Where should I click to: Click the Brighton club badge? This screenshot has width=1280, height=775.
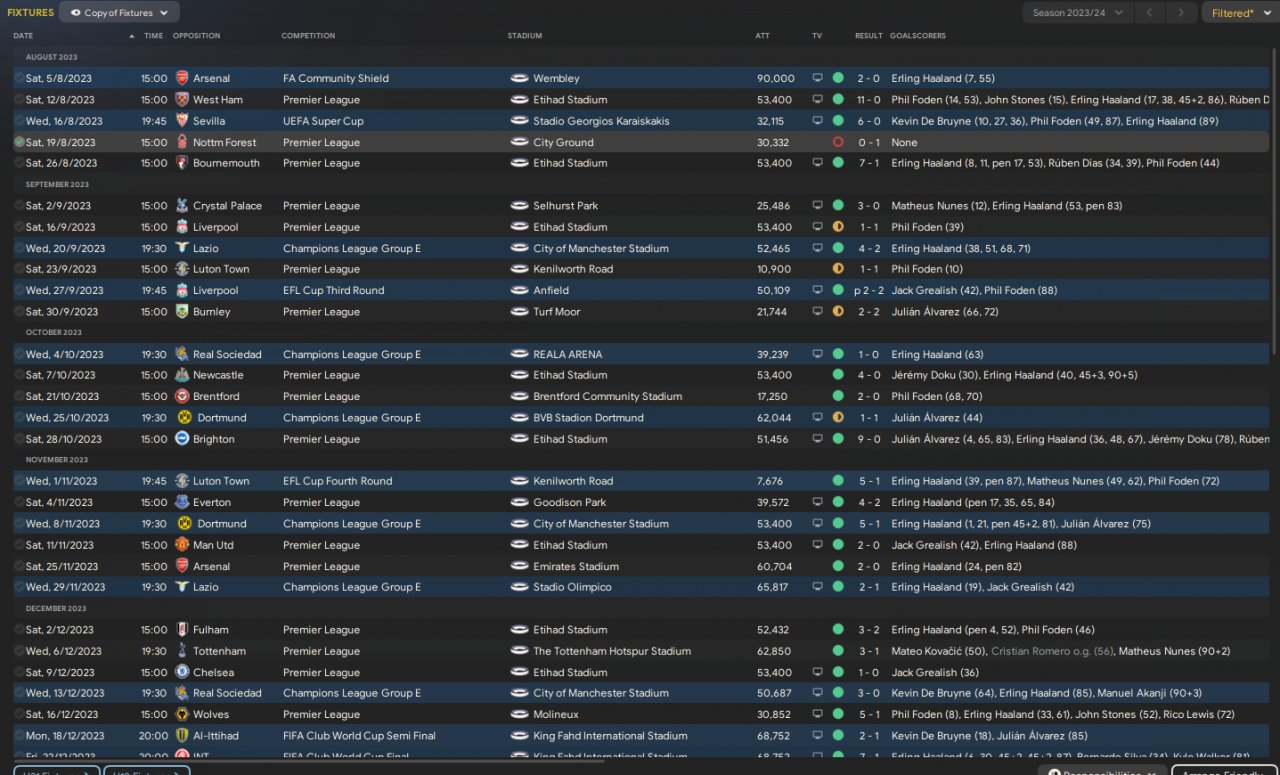coord(181,439)
